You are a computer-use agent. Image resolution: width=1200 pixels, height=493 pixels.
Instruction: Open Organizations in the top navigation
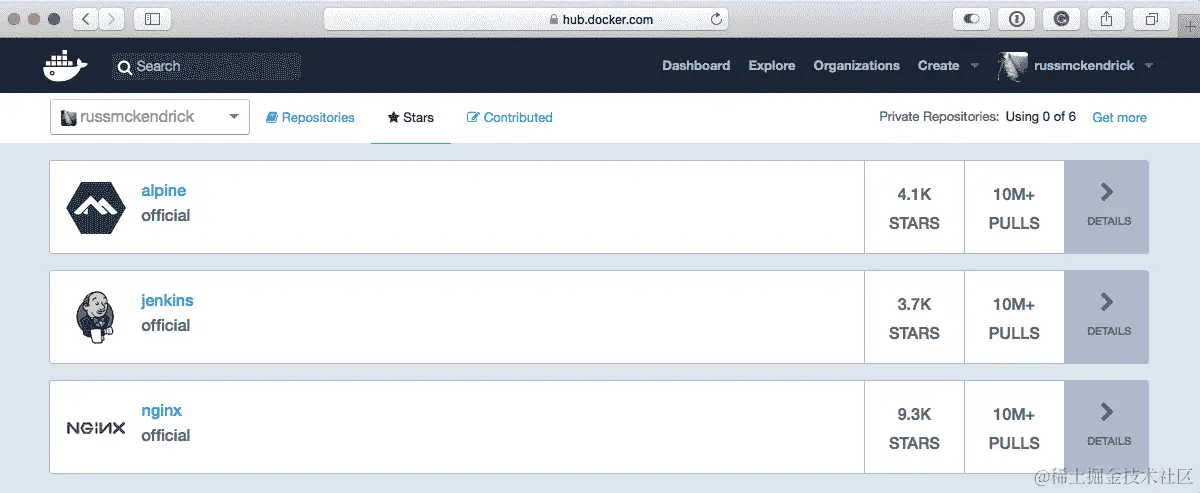click(x=857, y=66)
